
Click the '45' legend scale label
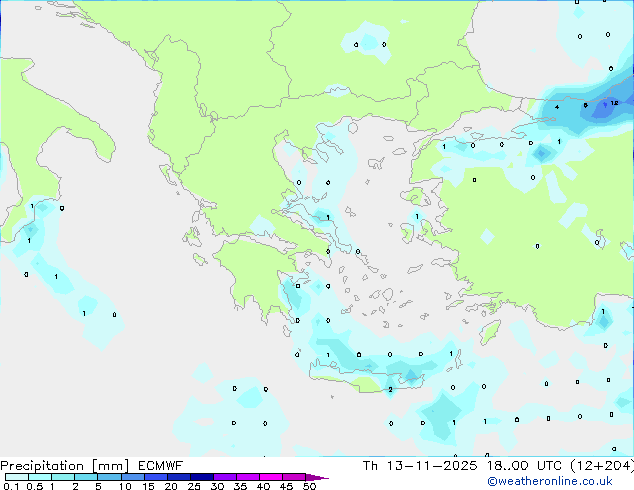[x=286, y=486]
